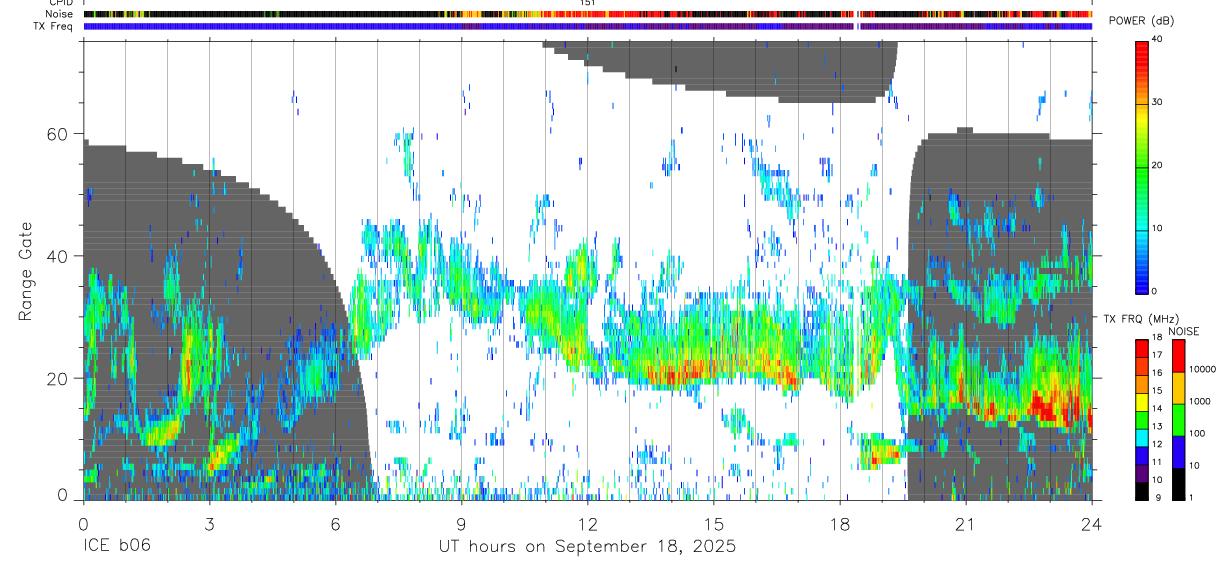1228x567 pixels.
Task: Click the CPID value '151'
Action: [x=587, y=3]
